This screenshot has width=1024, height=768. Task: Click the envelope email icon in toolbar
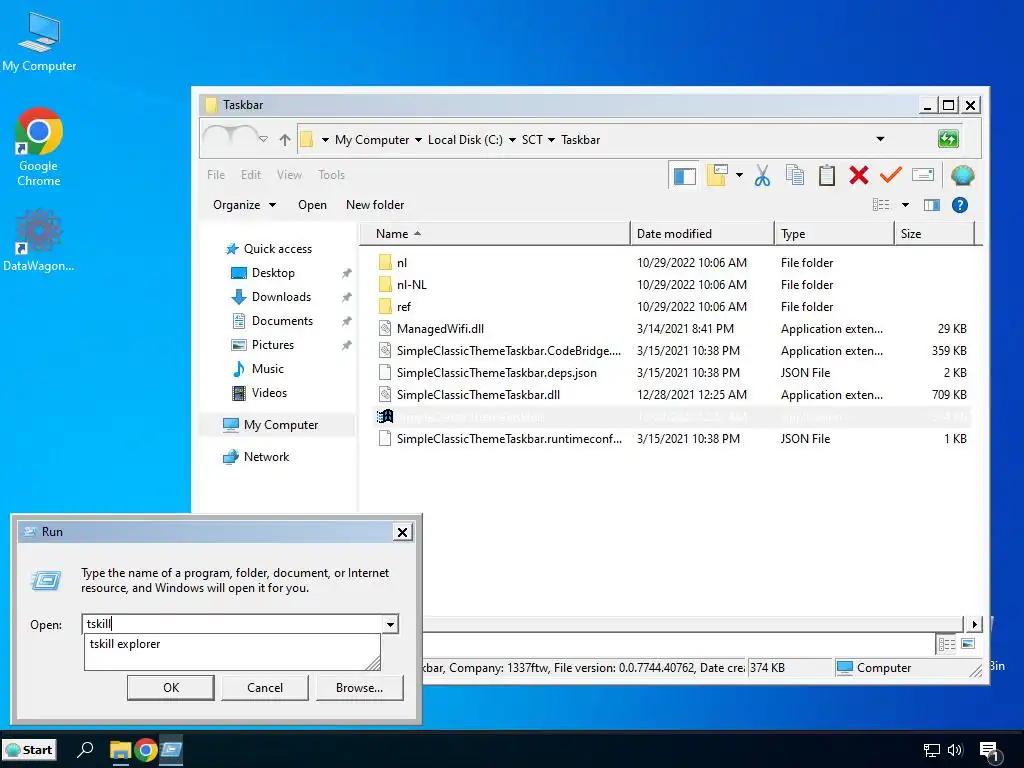pos(923,174)
